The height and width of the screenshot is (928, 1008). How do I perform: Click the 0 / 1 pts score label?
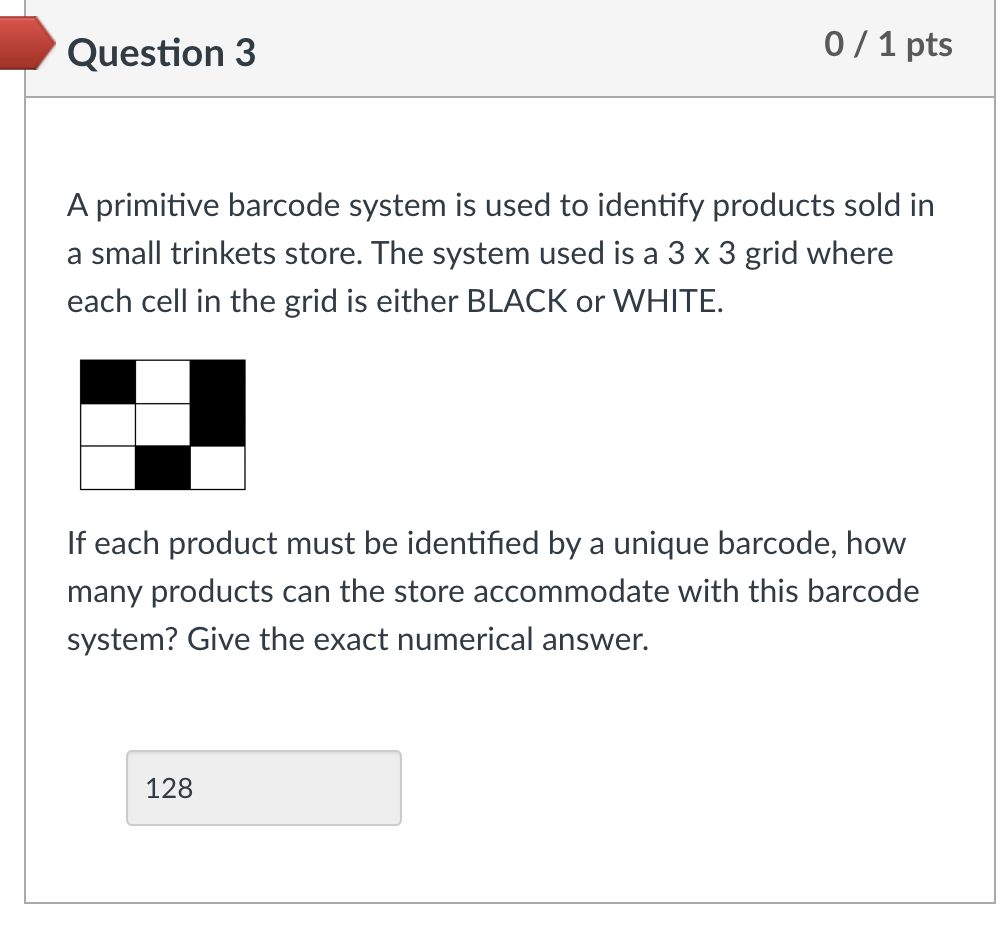(886, 44)
